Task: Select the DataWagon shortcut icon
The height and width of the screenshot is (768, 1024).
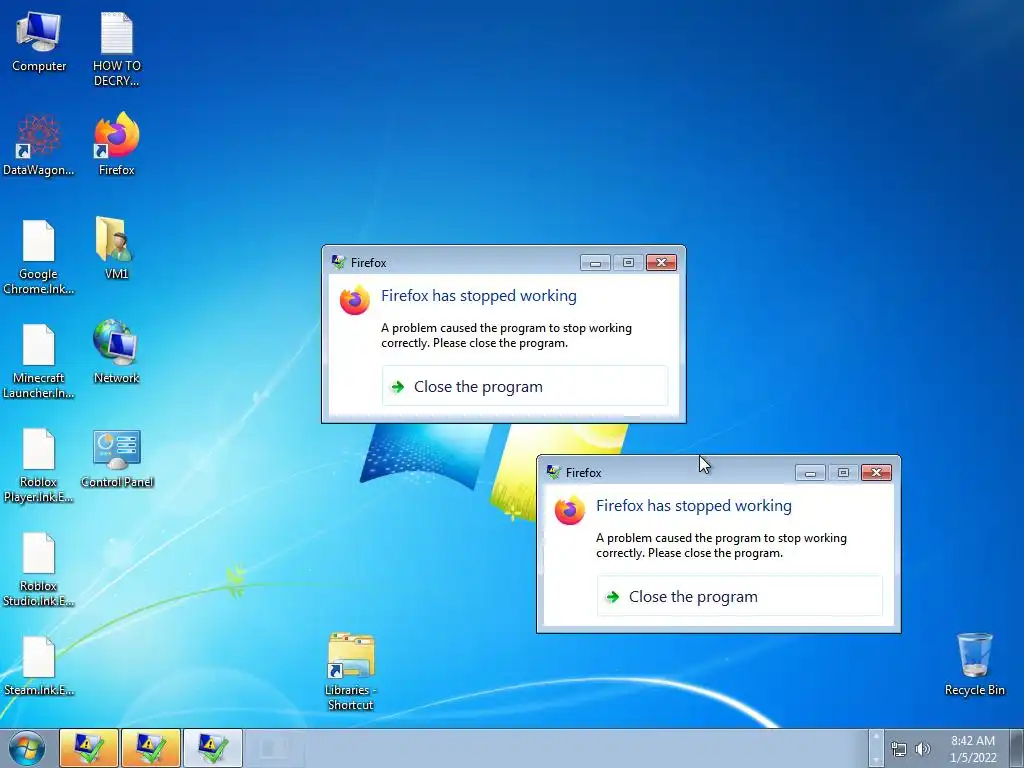Action: [39, 145]
